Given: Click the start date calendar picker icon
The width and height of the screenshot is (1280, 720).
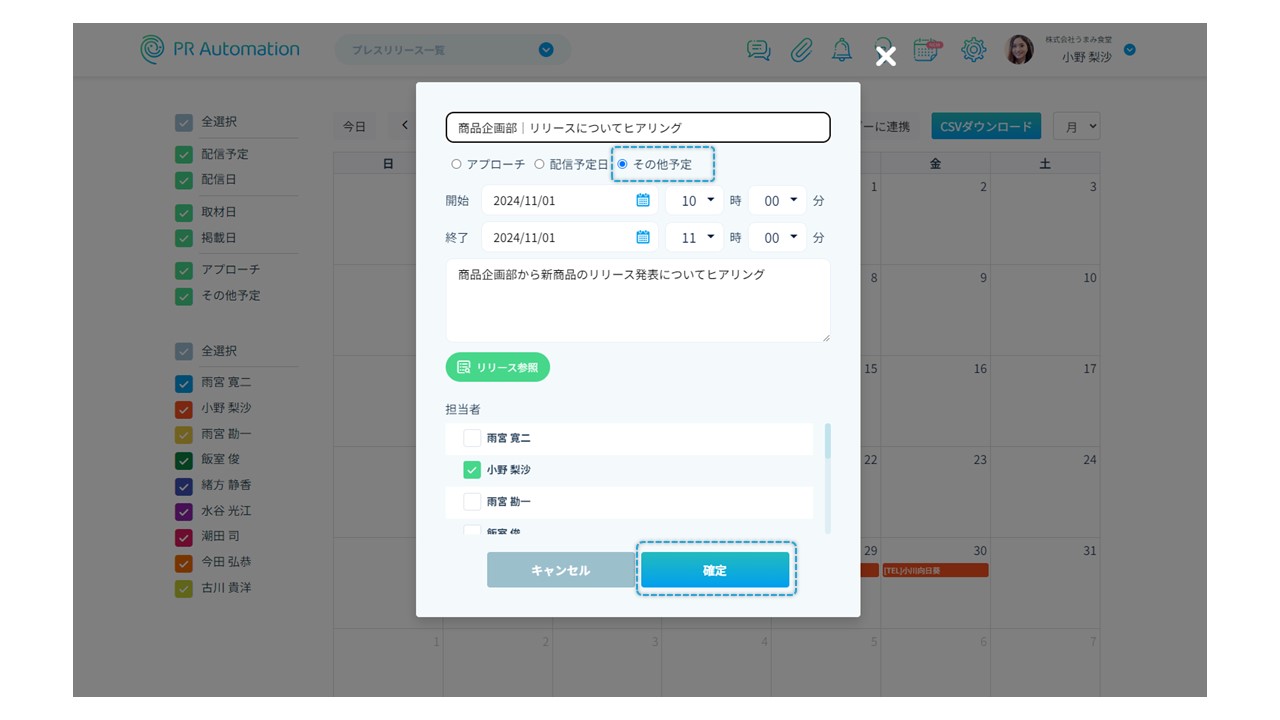Looking at the screenshot, I should (643, 200).
